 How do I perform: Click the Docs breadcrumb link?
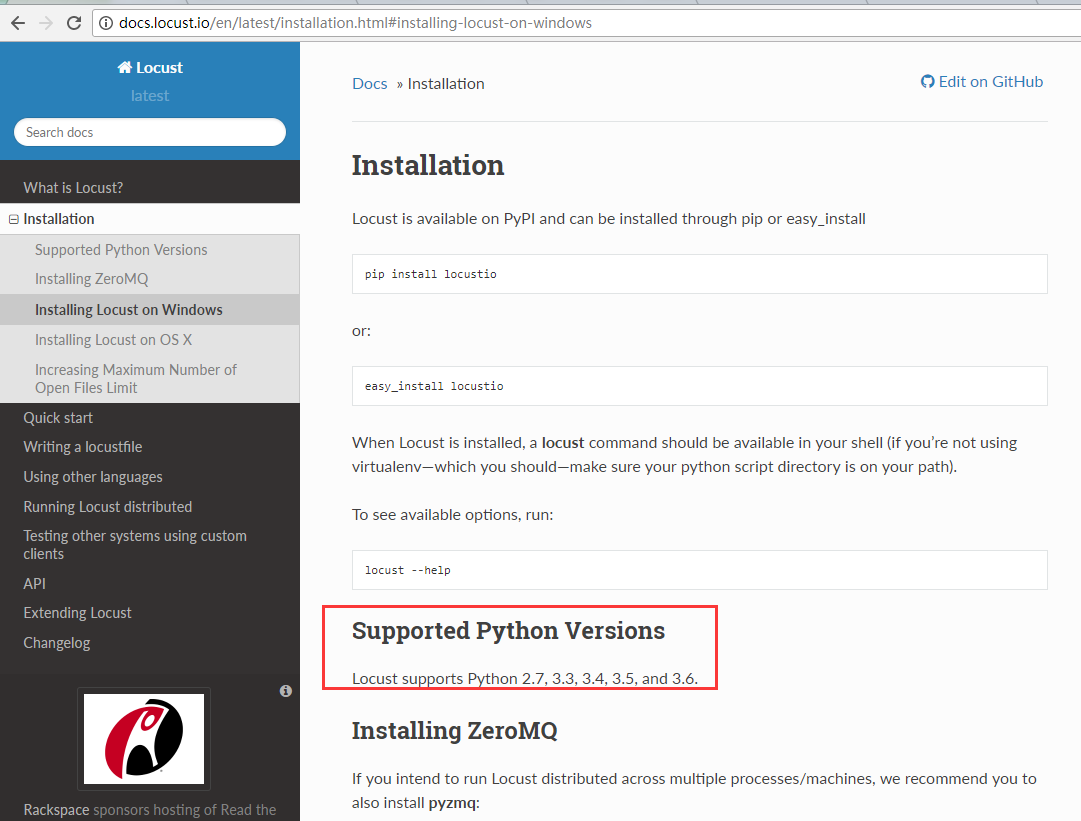click(370, 84)
